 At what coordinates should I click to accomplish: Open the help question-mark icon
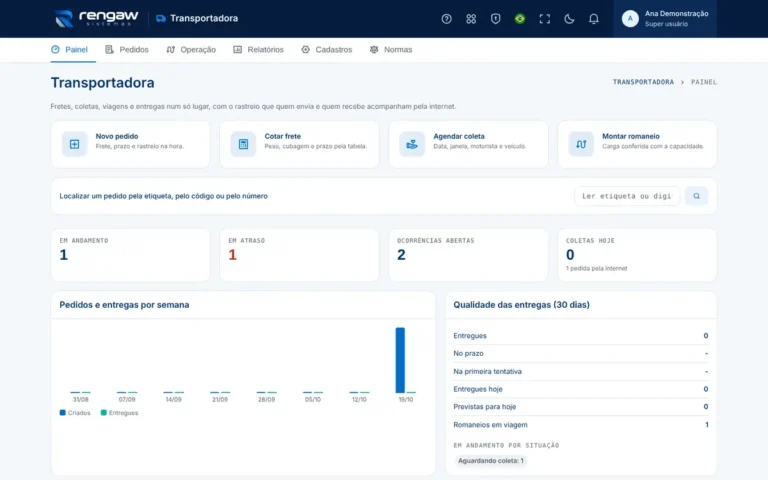coord(446,19)
